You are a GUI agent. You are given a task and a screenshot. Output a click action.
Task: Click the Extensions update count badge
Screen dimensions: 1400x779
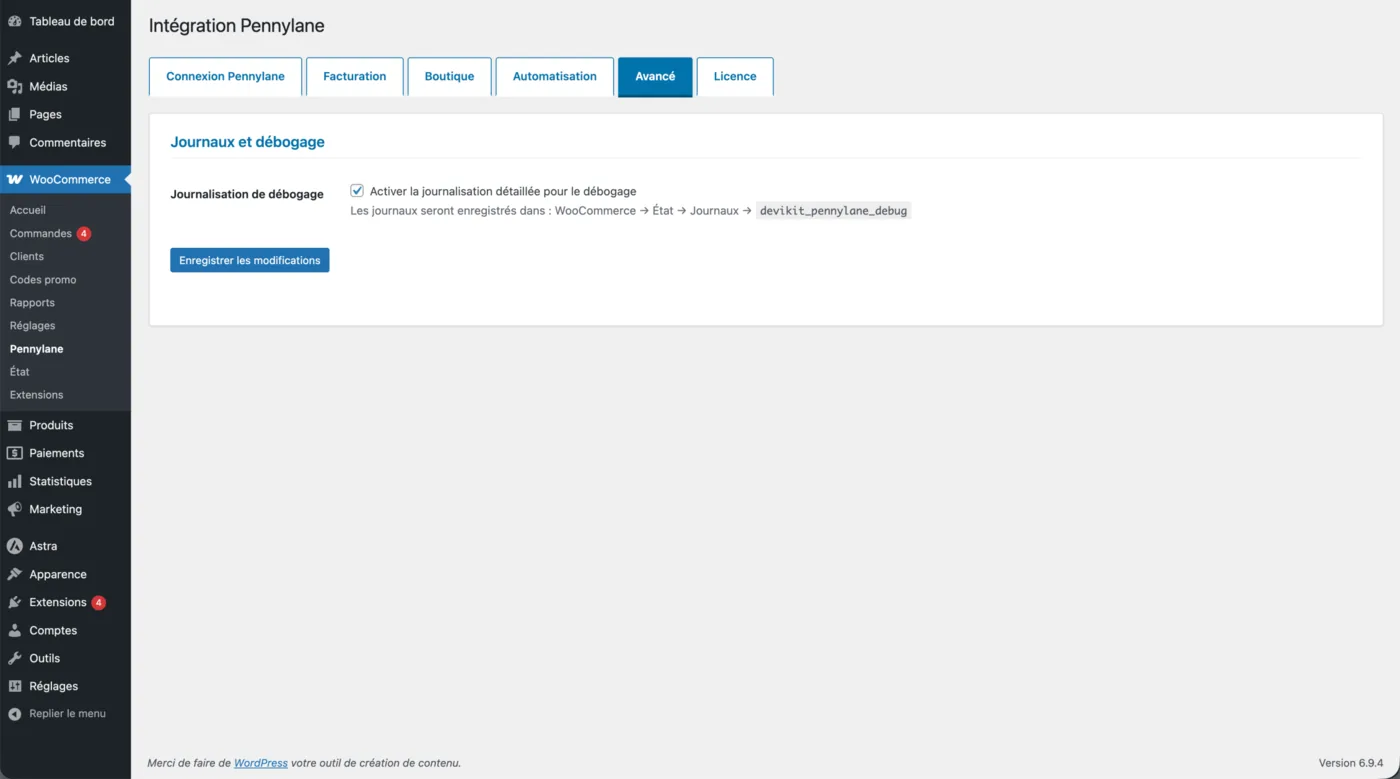point(98,602)
